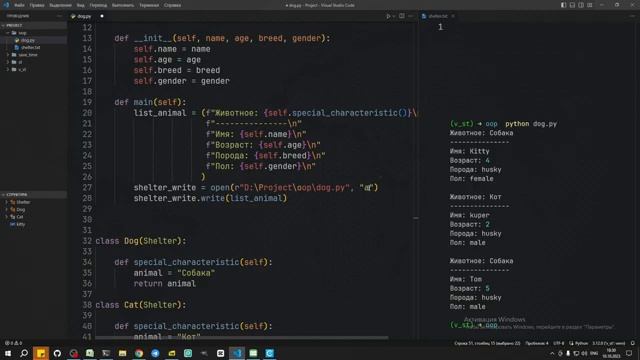Toggle the primary sidebar layout icon
This screenshot has width=640, height=360.
point(563,5)
